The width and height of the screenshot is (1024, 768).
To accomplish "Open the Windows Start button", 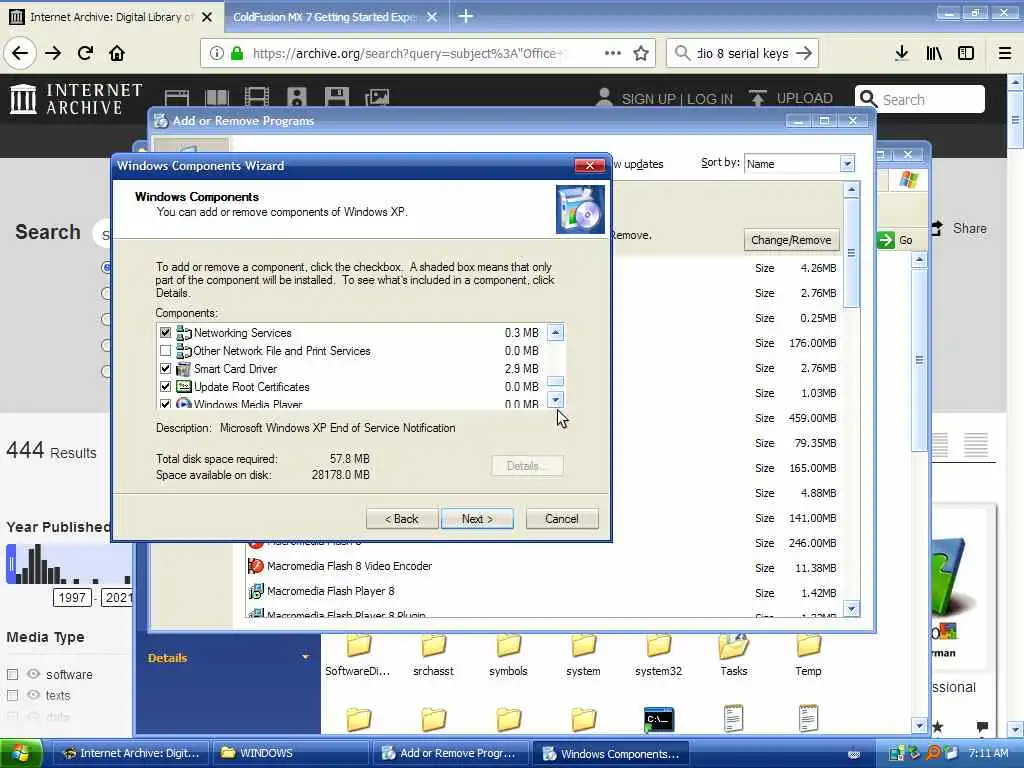I will 21,753.
